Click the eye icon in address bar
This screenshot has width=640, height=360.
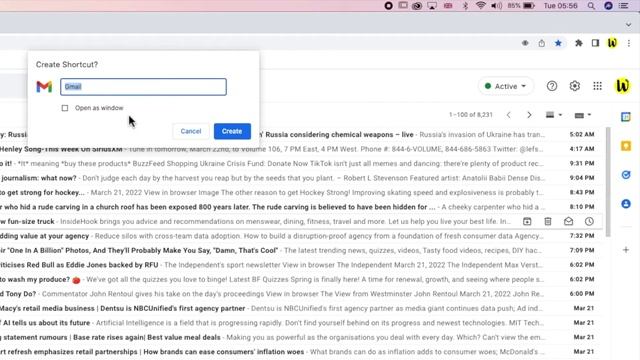coord(525,43)
